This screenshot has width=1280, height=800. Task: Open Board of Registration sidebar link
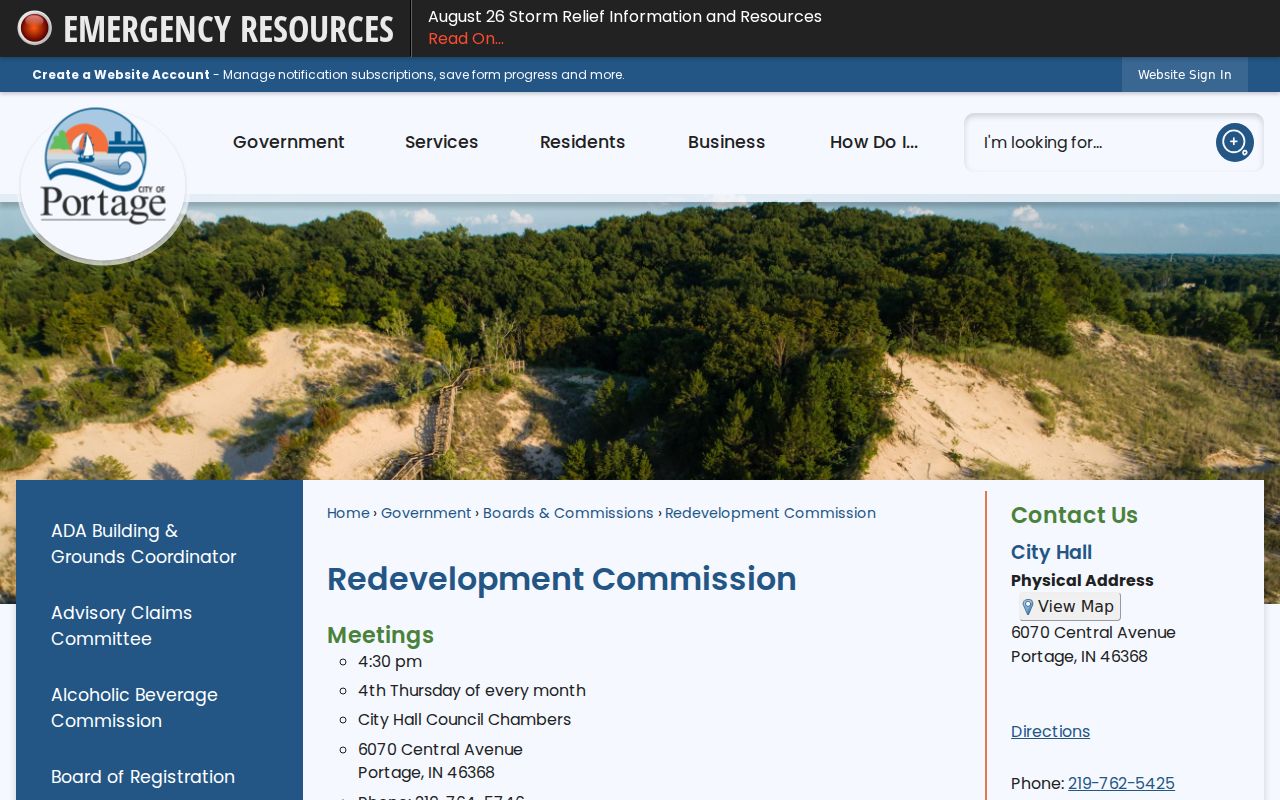tap(143, 777)
